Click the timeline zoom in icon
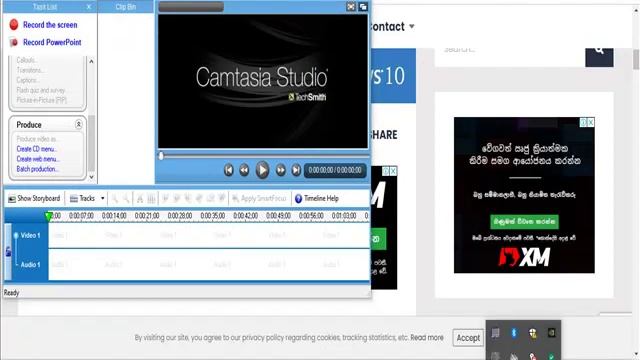 [x=115, y=198]
